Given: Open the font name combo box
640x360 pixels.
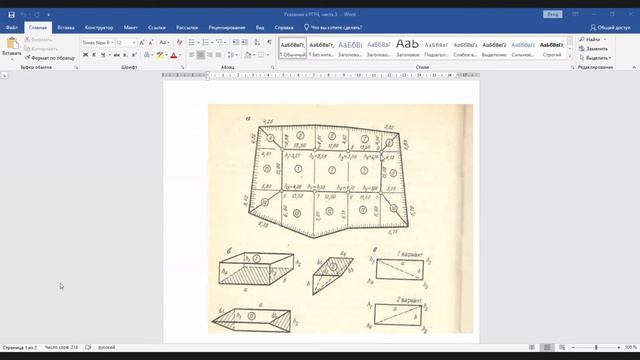Looking at the screenshot, I should [98, 42].
